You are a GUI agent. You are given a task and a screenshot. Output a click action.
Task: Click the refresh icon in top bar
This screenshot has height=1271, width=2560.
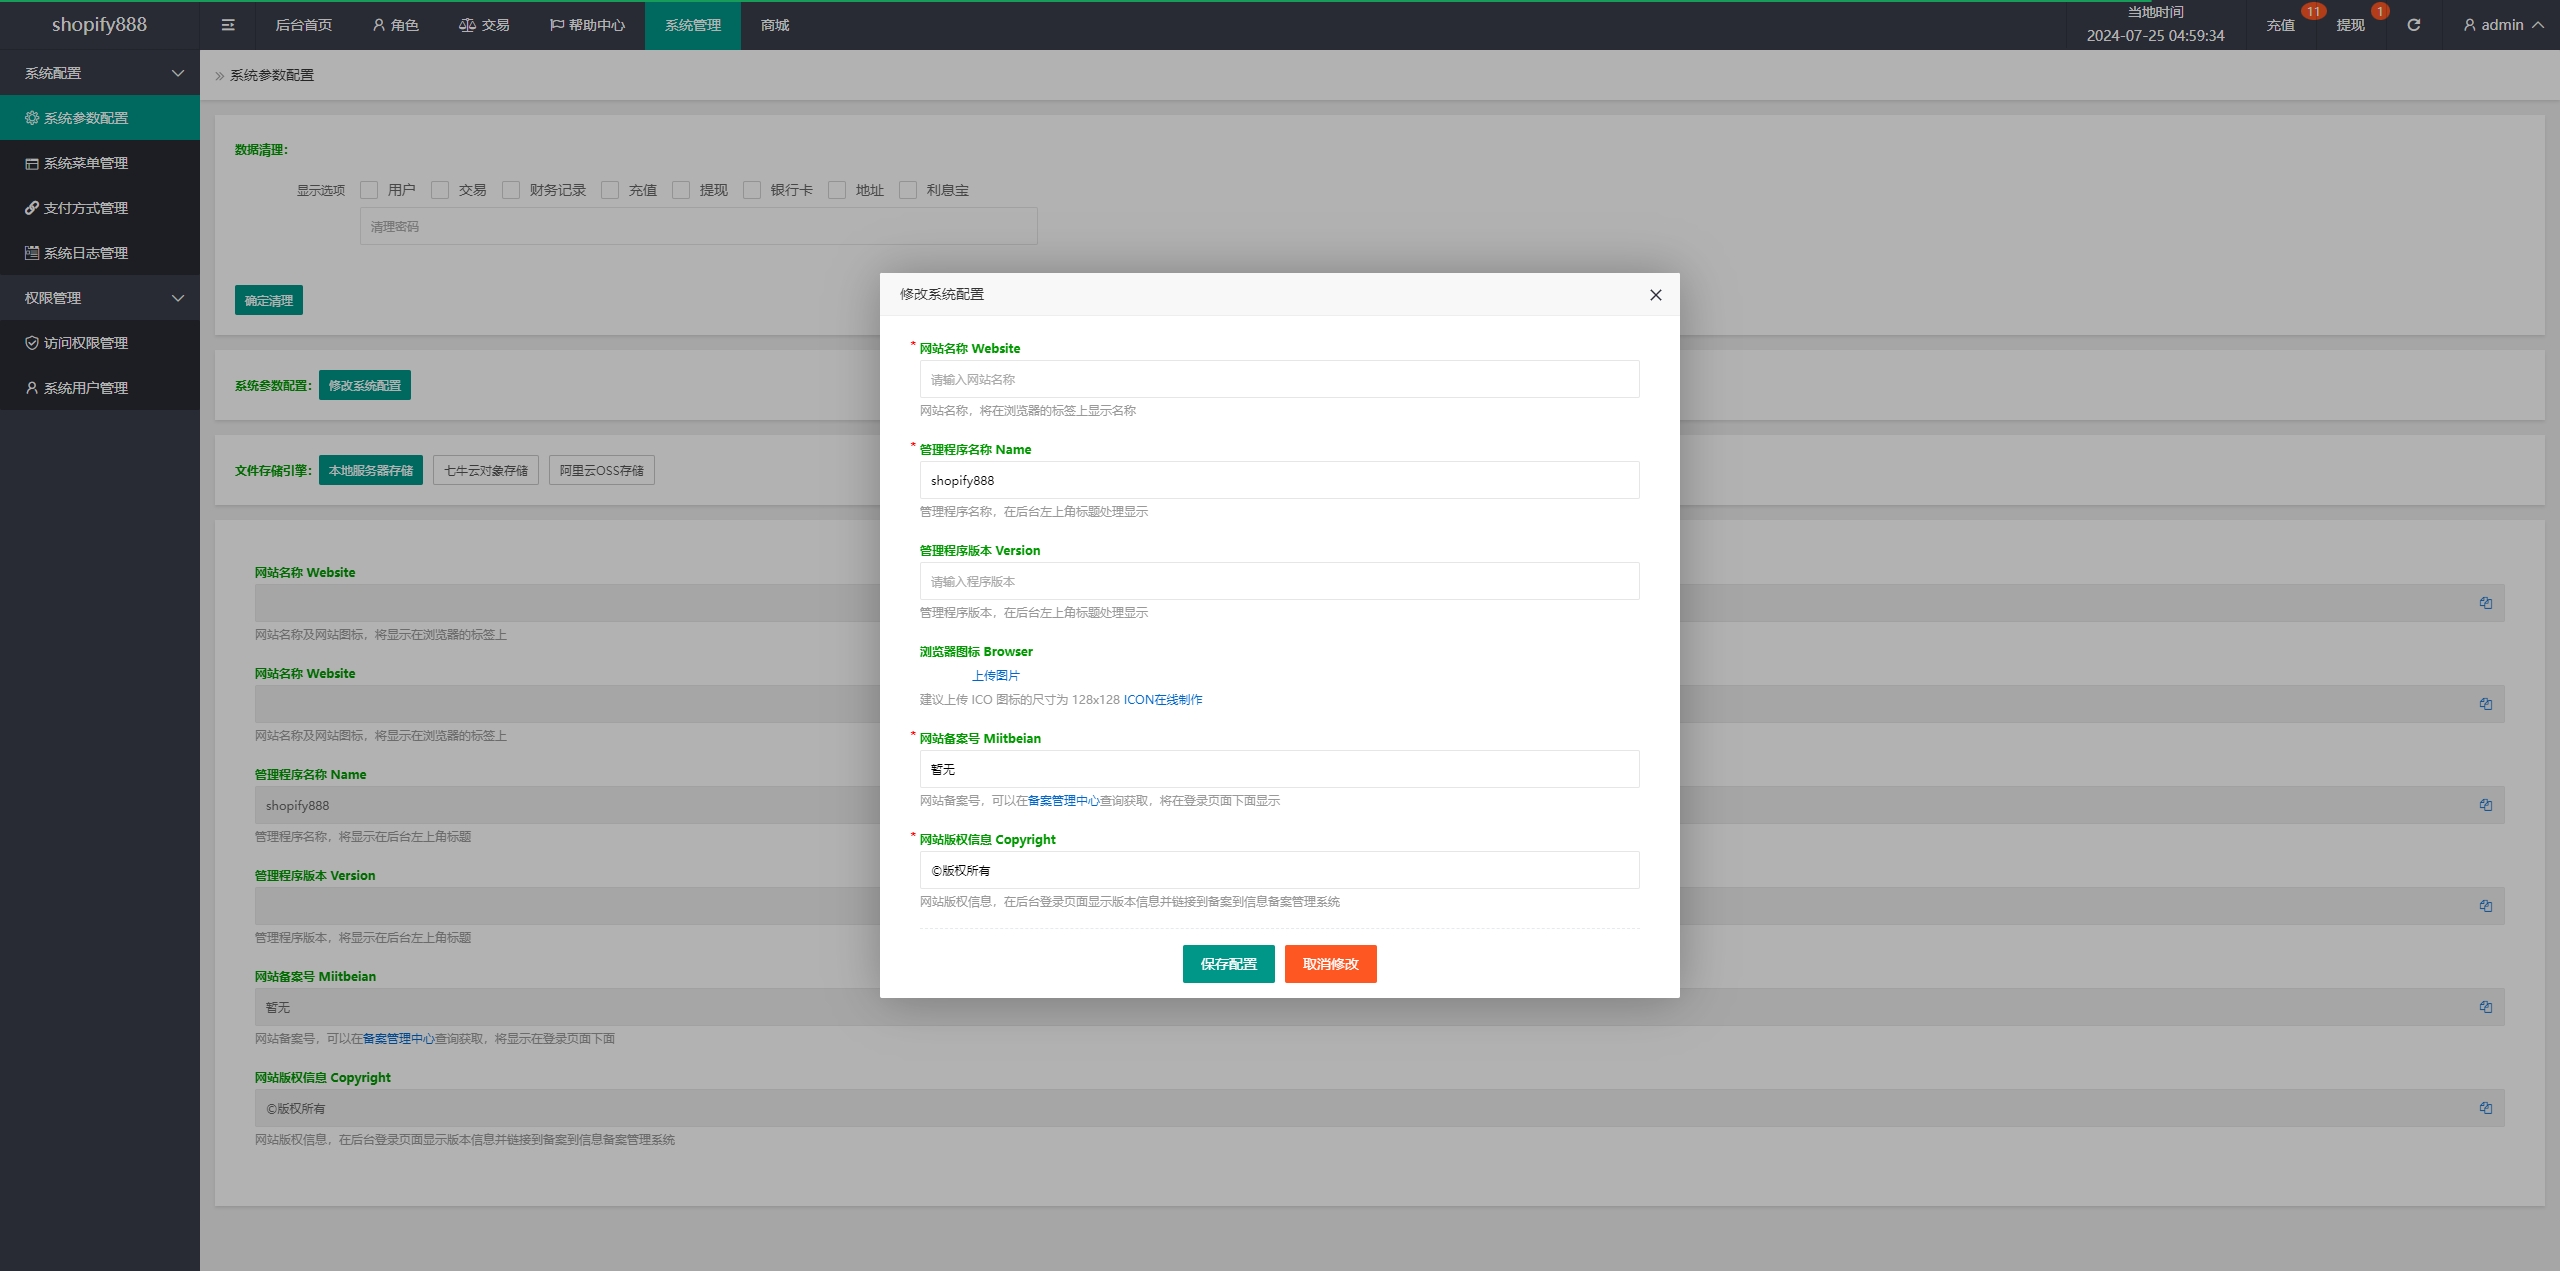pos(2413,25)
